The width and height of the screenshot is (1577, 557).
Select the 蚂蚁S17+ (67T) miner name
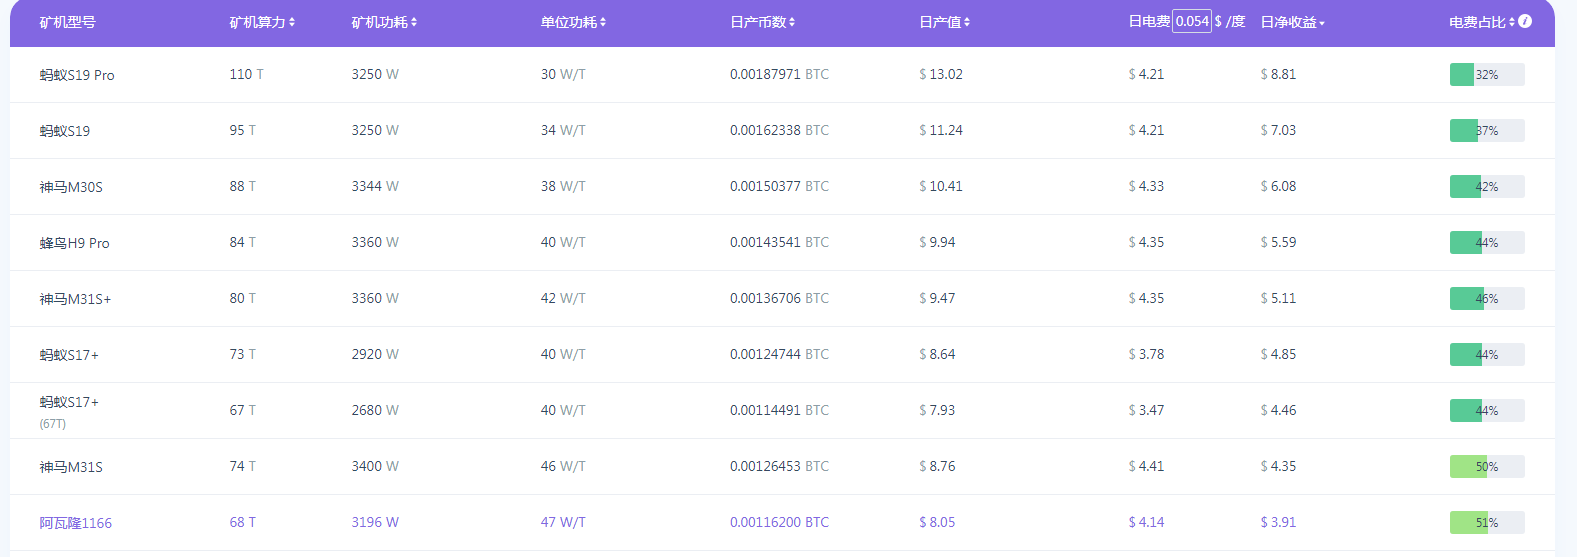tap(69, 402)
